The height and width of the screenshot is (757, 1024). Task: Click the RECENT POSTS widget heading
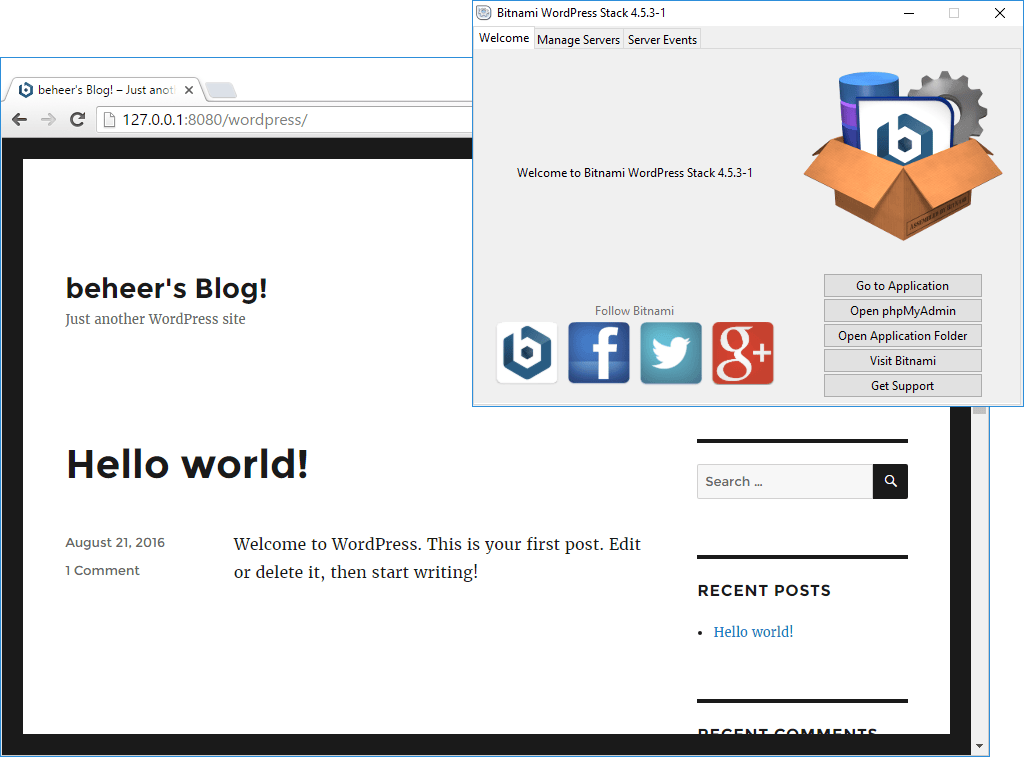coord(764,590)
